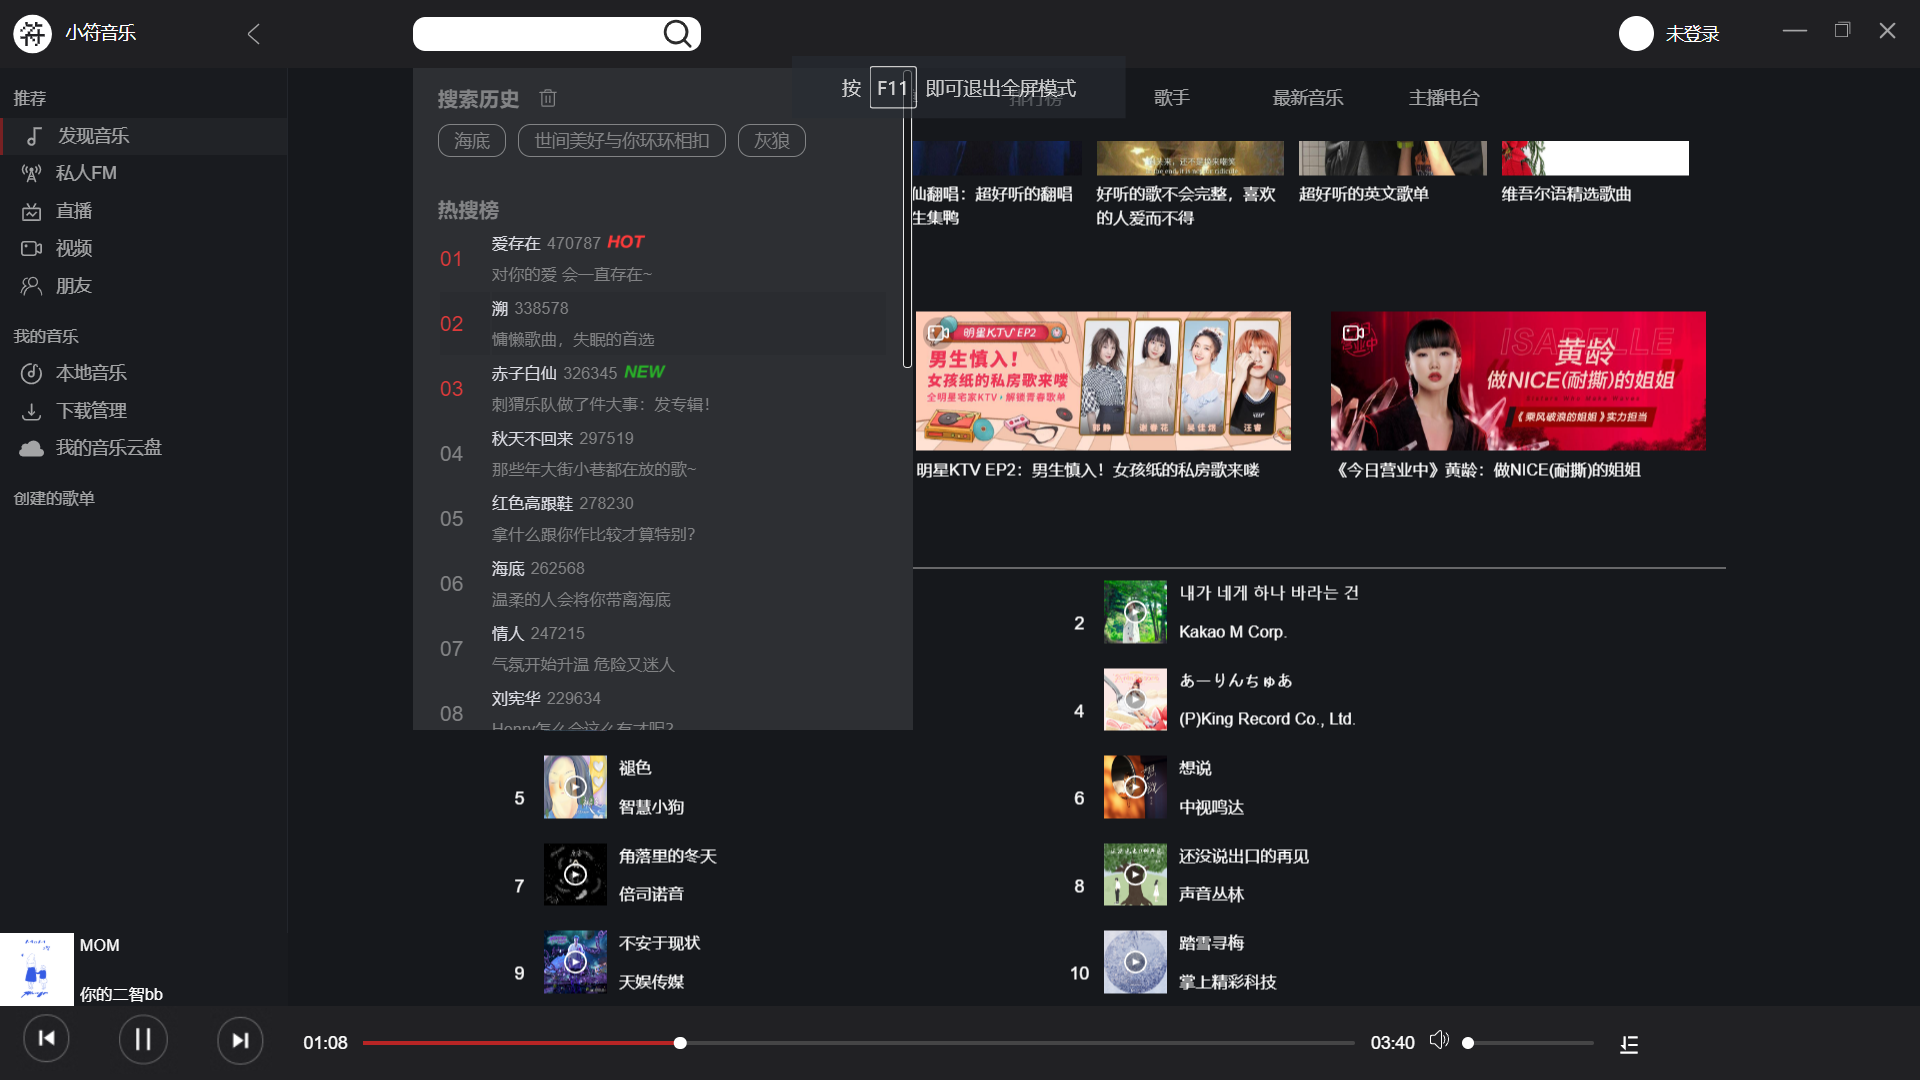Open 明星KTV EP2 video banner
1920x1080 pixels.
1103,381
